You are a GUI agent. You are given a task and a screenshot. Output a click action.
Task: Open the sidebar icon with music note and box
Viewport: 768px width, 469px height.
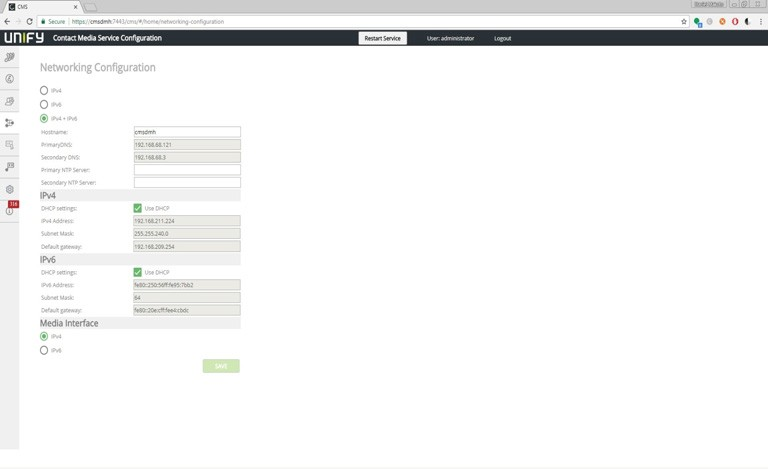tap(9, 167)
